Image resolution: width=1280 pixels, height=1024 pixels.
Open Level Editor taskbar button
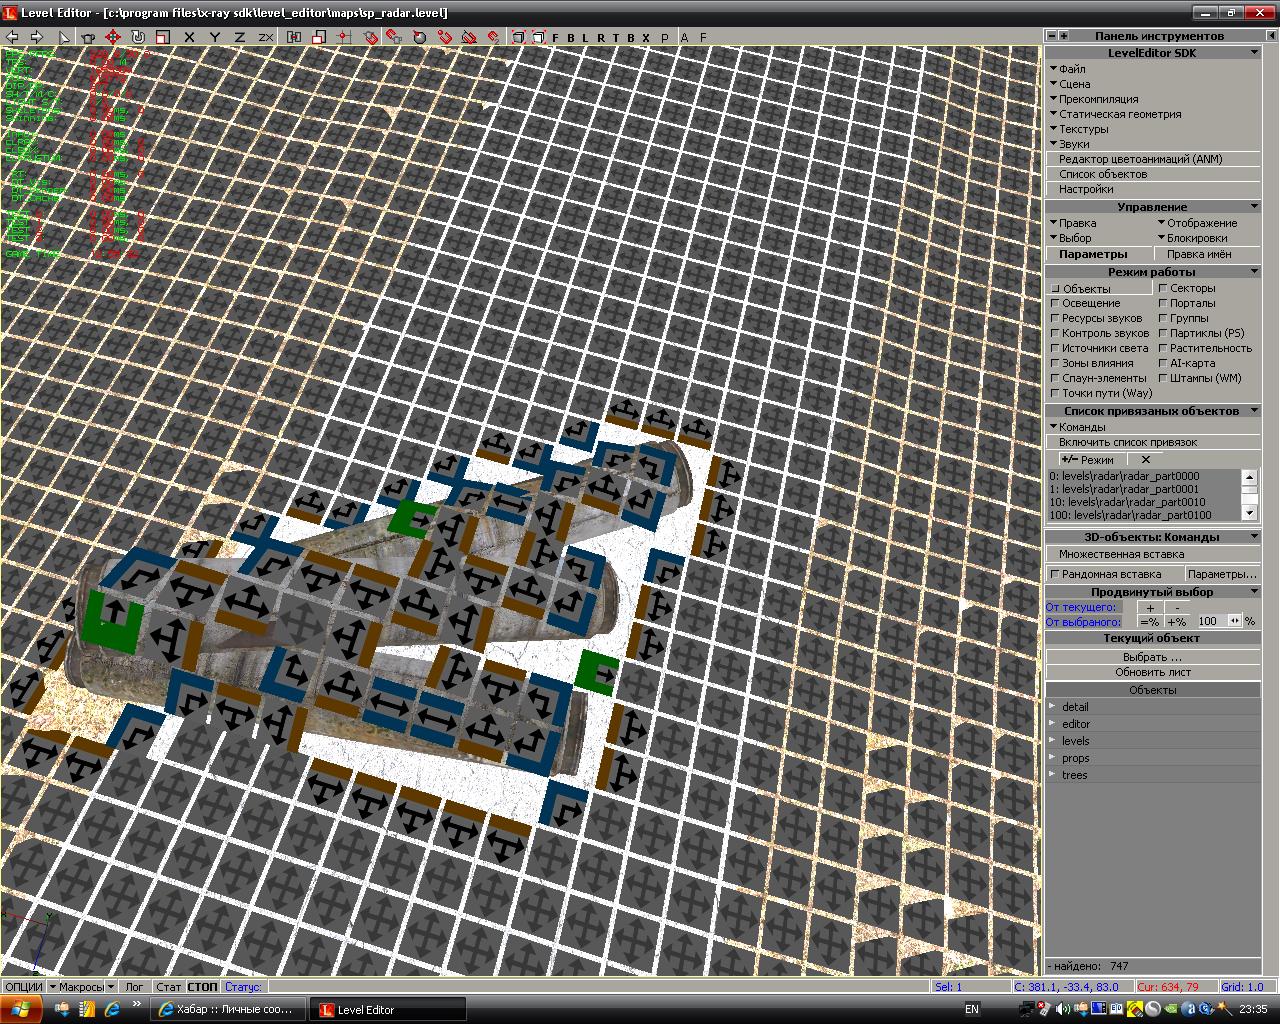click(386, 1010)
